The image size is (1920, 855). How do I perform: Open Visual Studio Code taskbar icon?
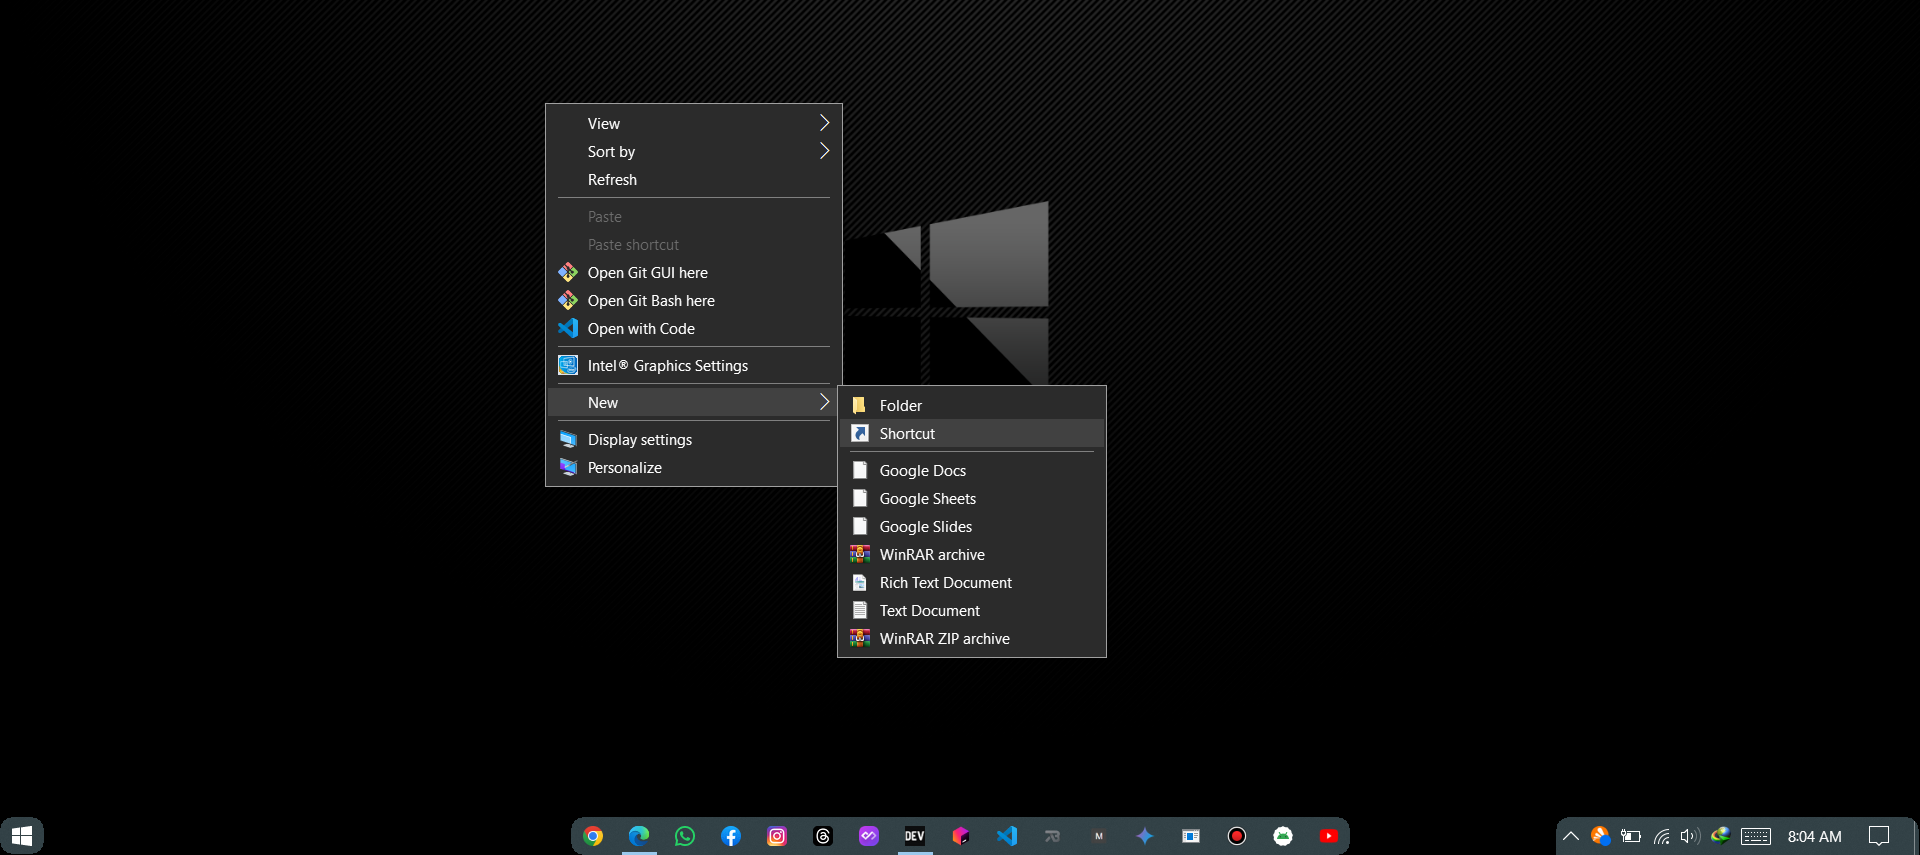click(1007, 836)
